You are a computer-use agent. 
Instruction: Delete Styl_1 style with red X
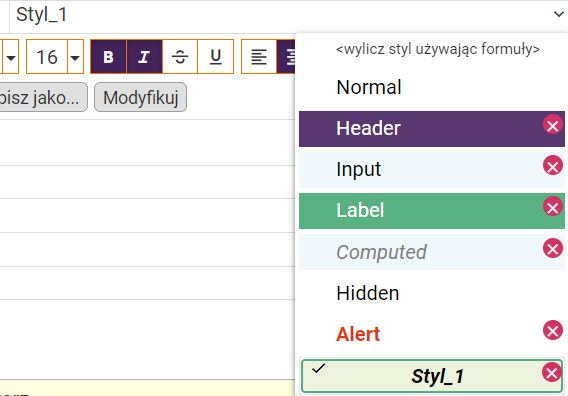[552, 372]
